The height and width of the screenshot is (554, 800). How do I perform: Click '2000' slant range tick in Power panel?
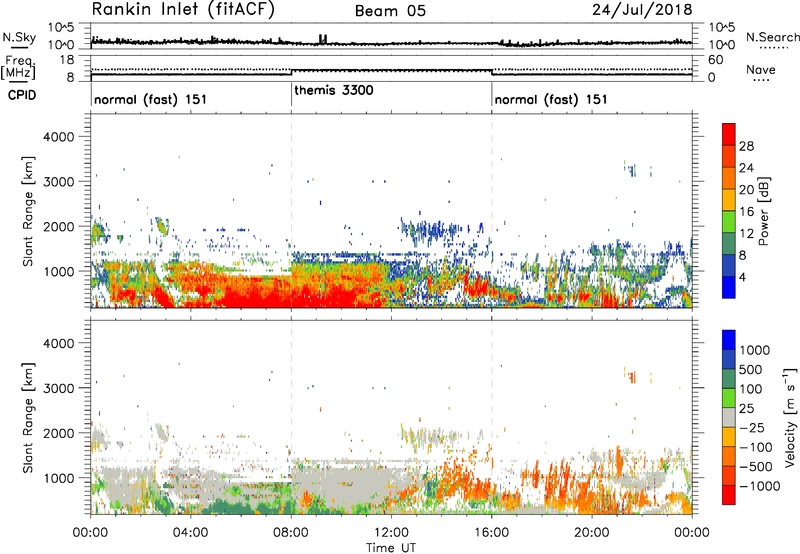pyautogui.click(x=58, y=226)
